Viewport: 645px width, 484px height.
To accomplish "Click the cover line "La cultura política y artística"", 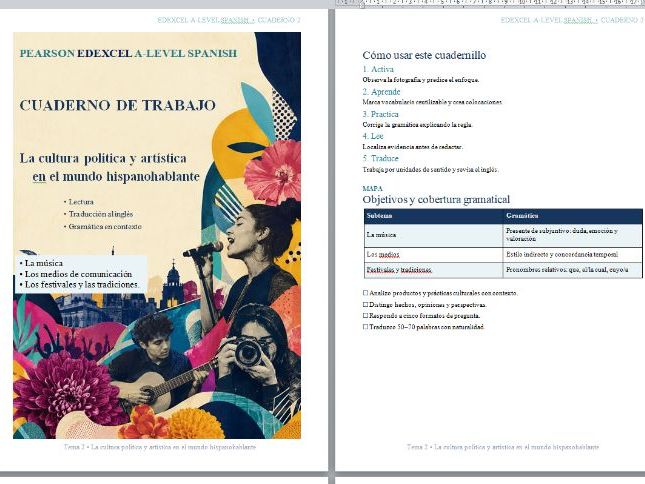I will (x=103, y=158).
